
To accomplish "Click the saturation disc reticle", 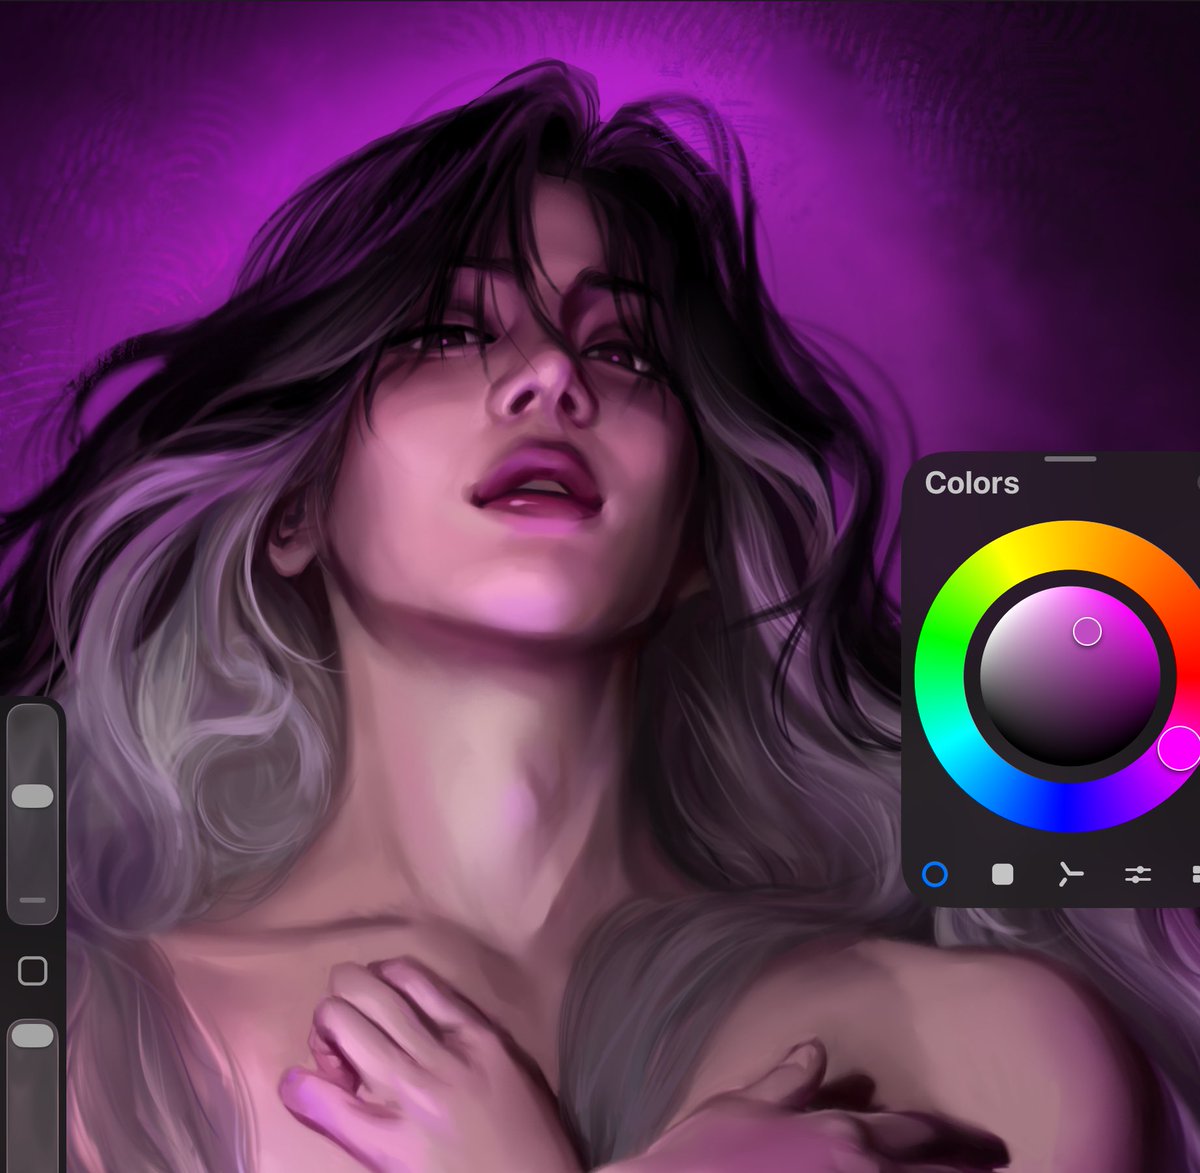I will coord(1087,631).
